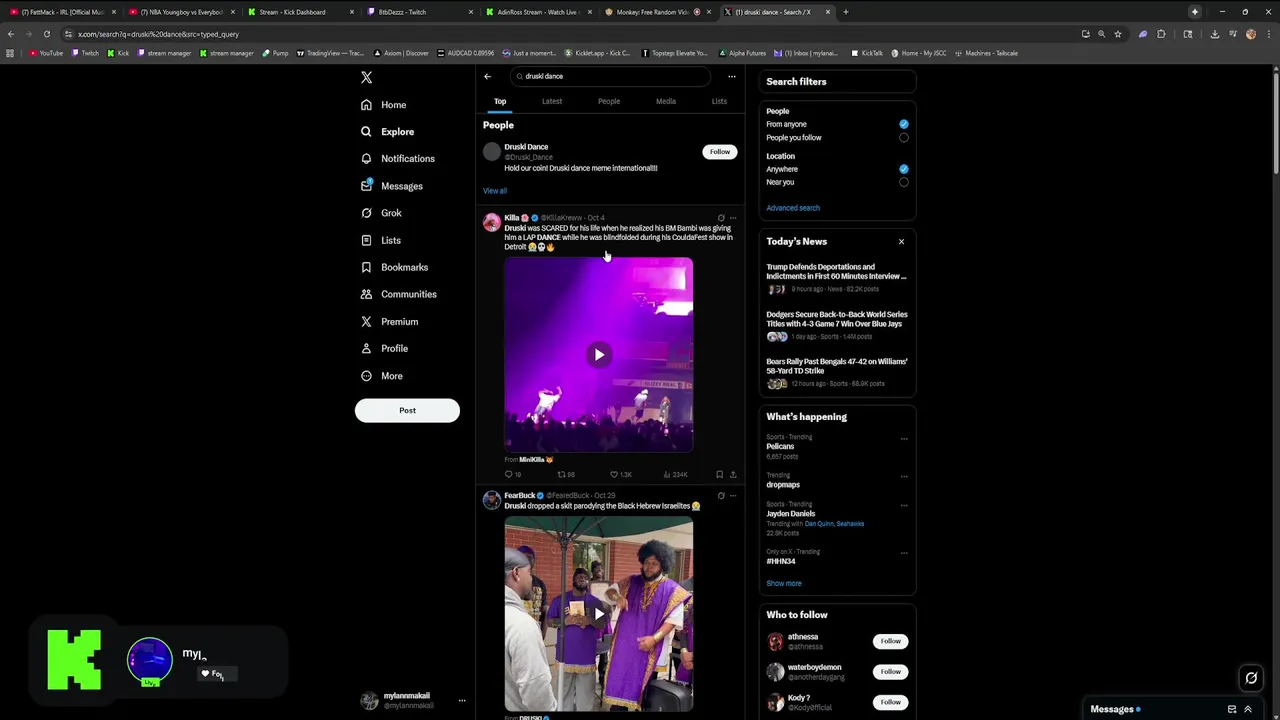Open Notifications in the X sidebar
This screenshot has width=1280, height=720.
point(398,159)
